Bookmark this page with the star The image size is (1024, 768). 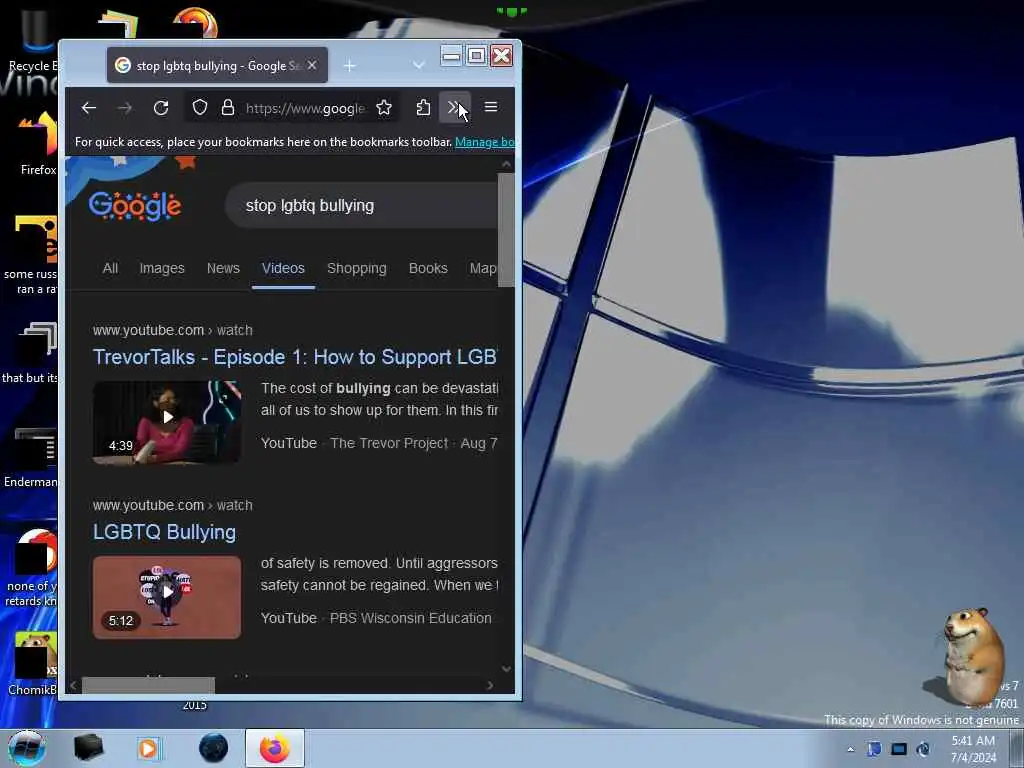tap(384, 108)
